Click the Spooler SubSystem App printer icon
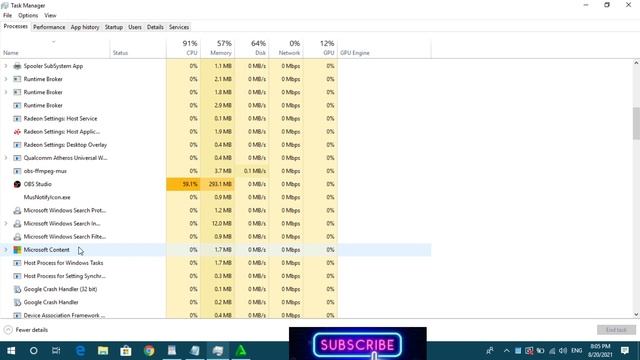 (x=17, y=66)
